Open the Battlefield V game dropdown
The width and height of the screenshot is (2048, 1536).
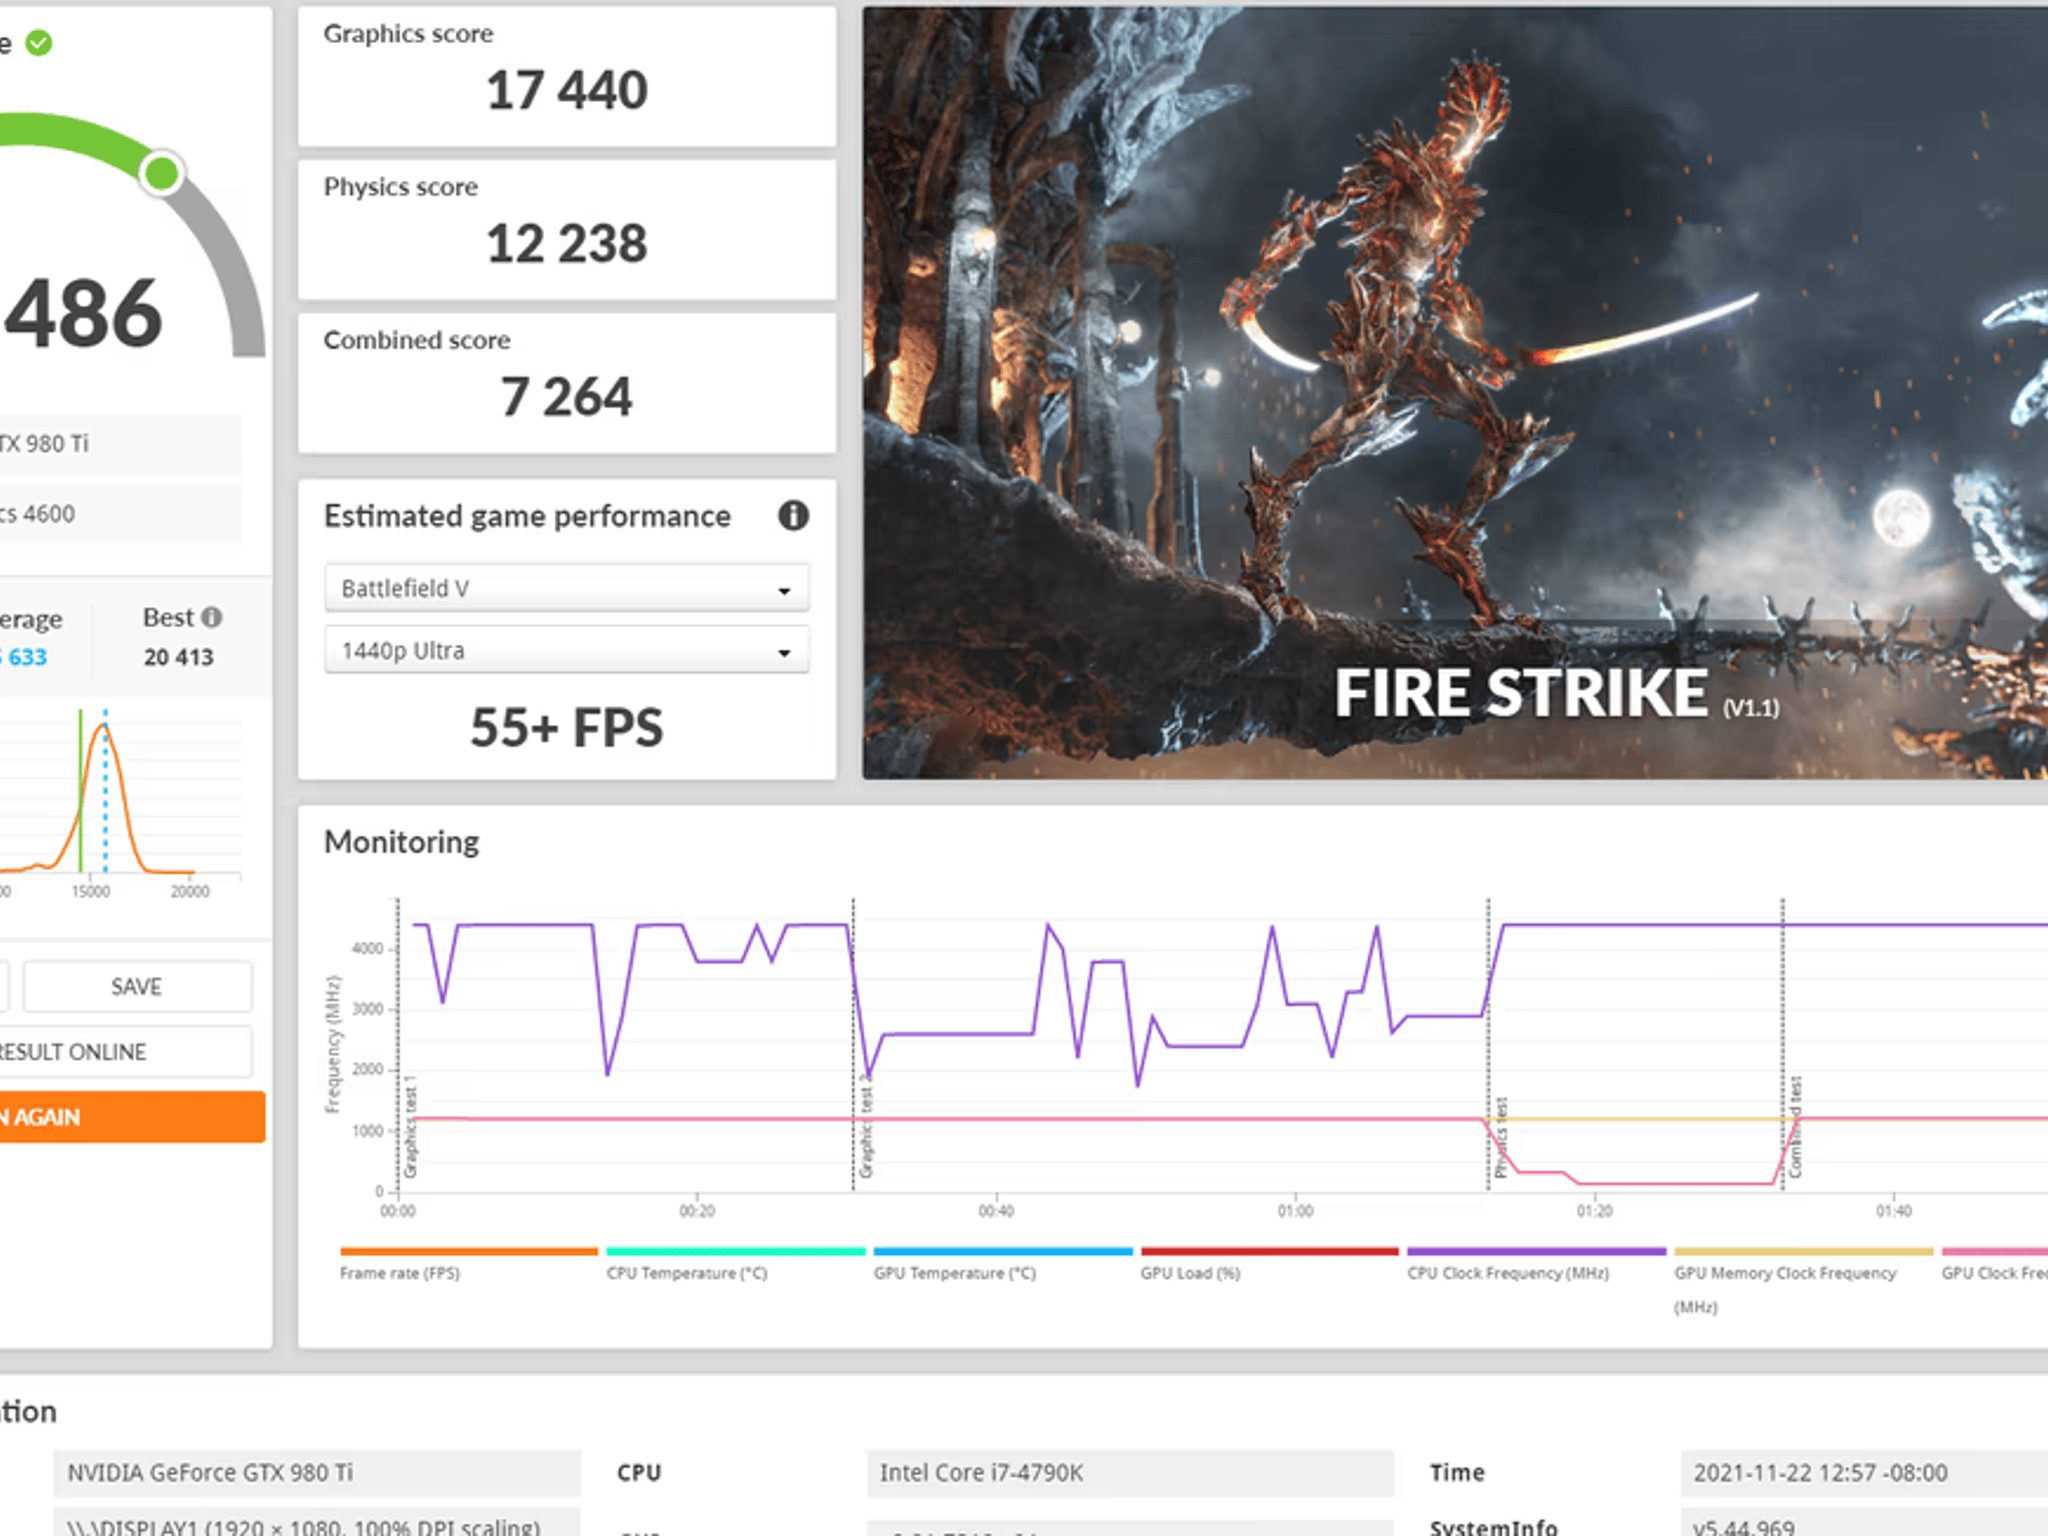coord(566,589)
